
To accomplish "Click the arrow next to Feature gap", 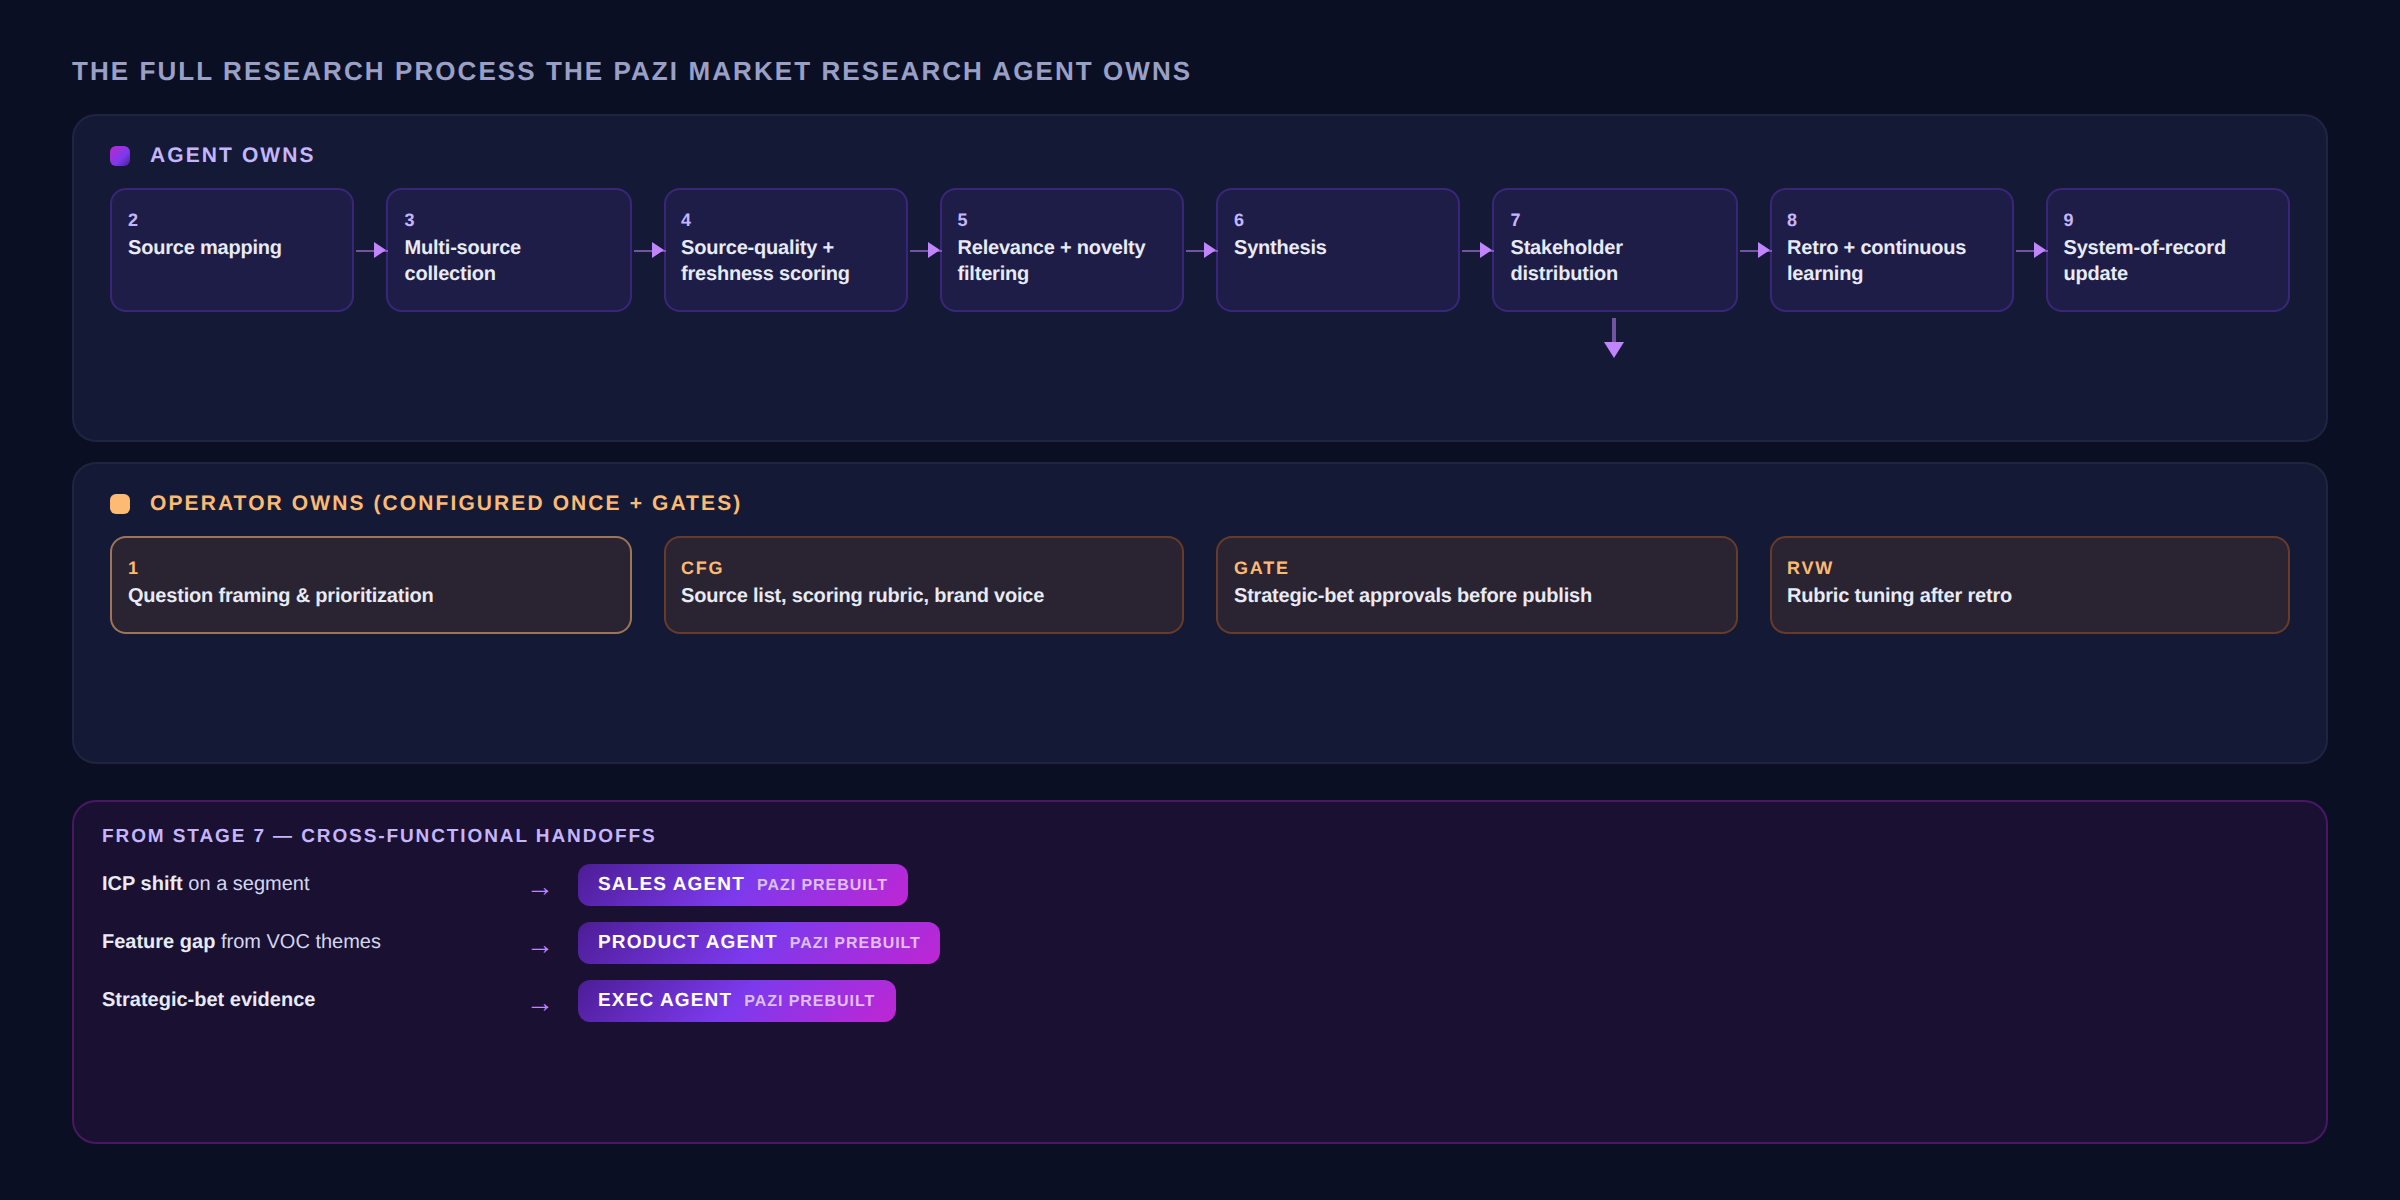I will (x=540, y=948).
